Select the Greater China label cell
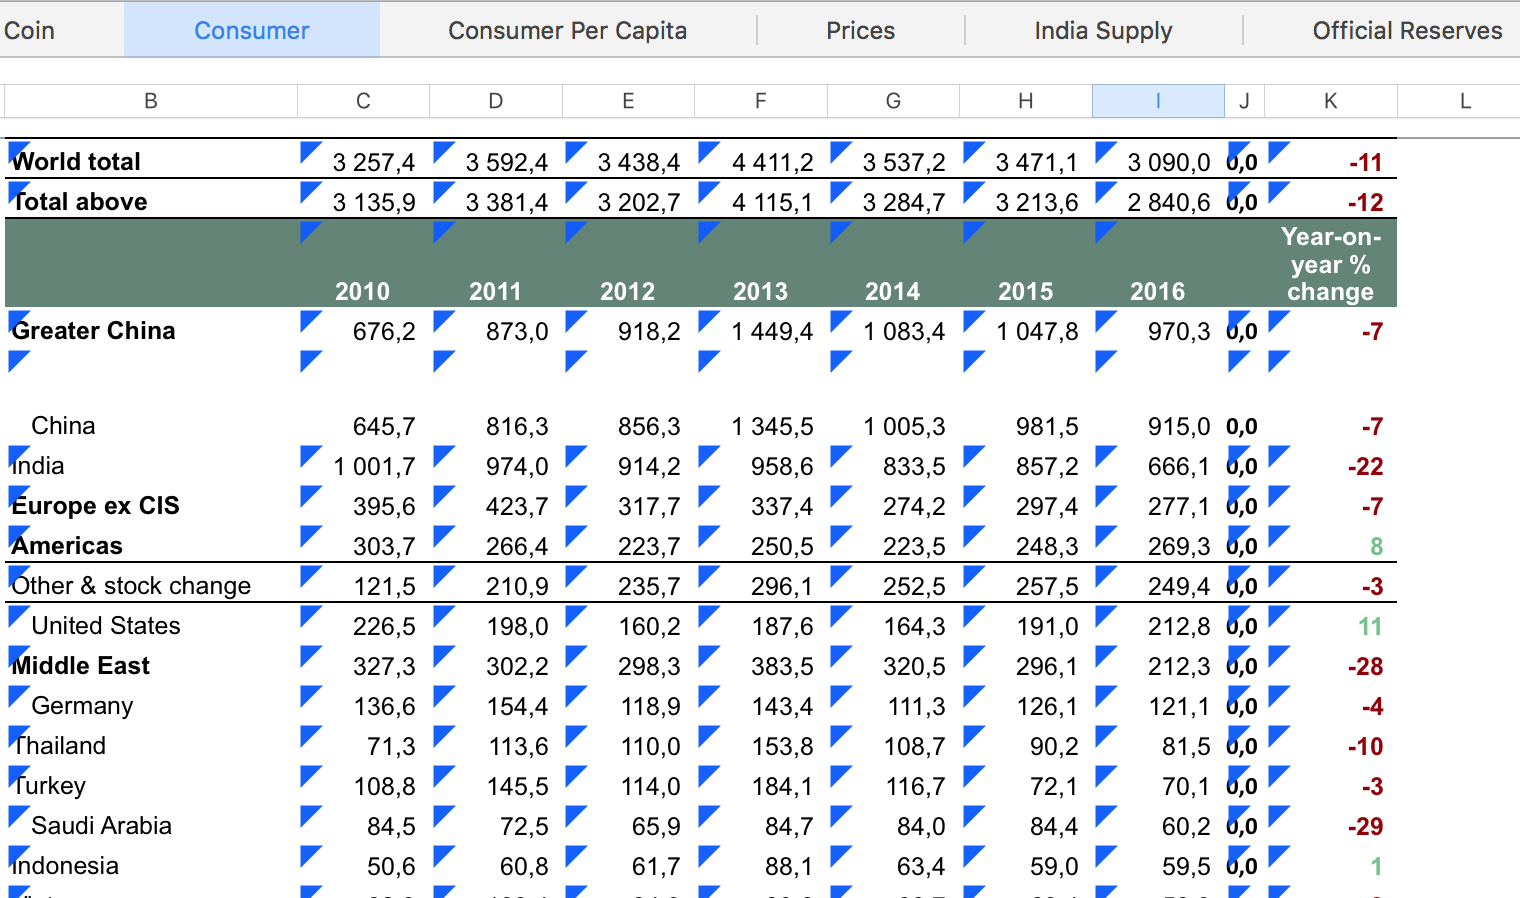The width and height of the screenshot is (1520, 898). point(93,331)
